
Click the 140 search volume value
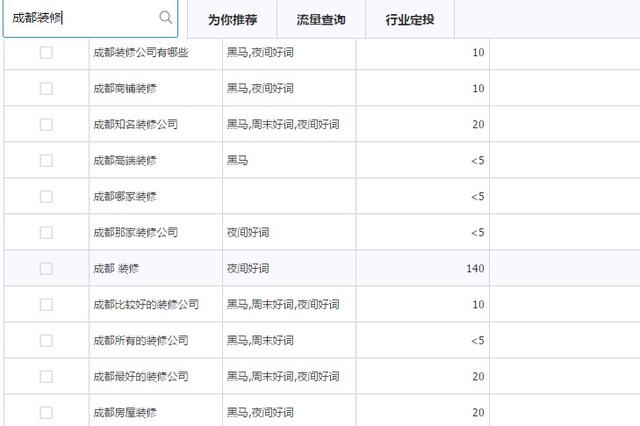[x=475, y=268]
